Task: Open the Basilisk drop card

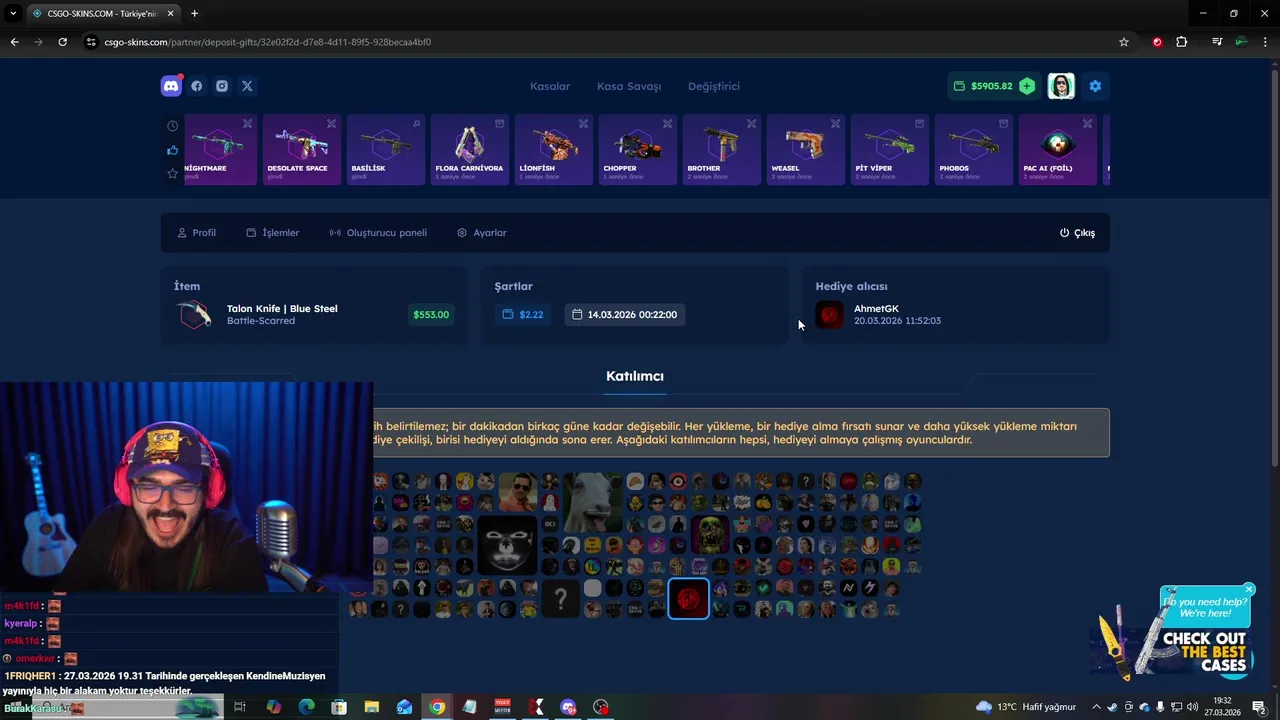Action: tap(386, 150)
